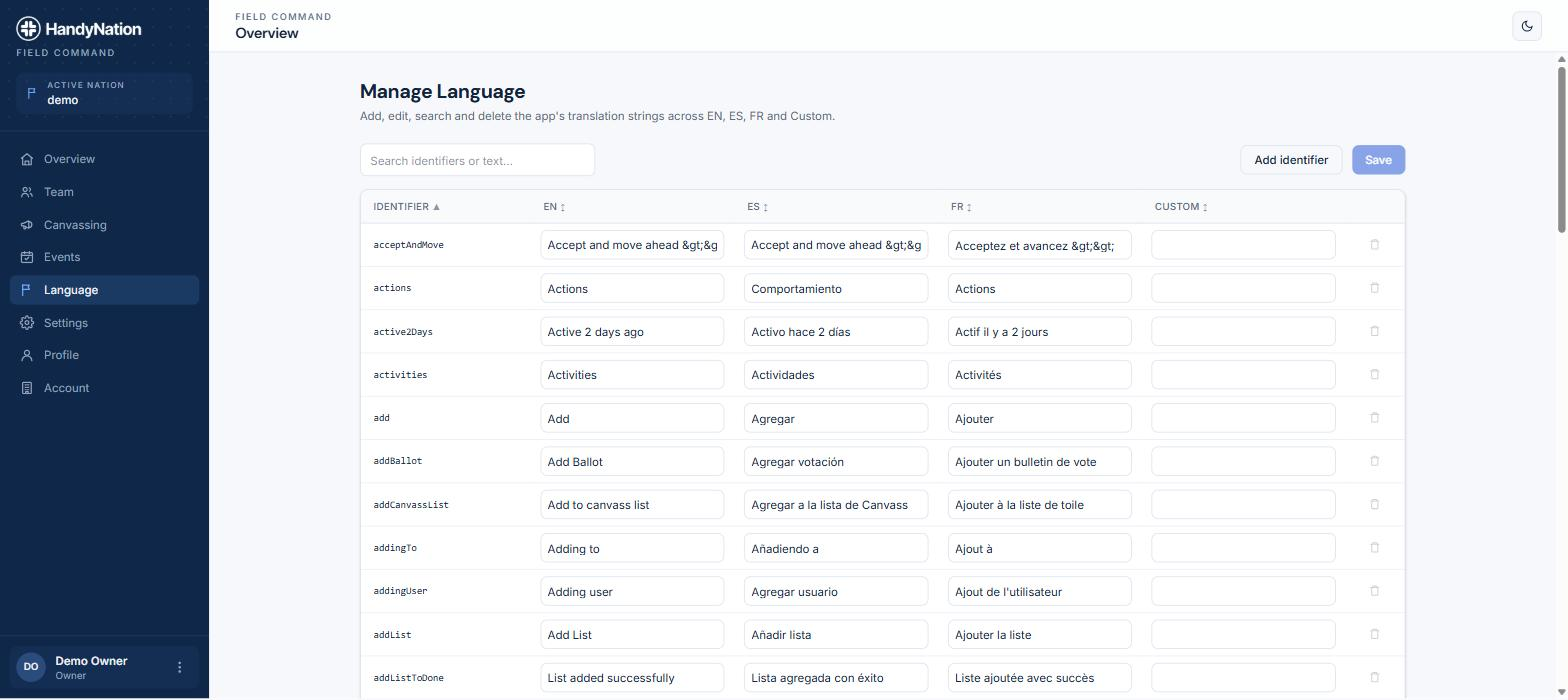Screen dimensions: 1568x700
Task: Click the empty CUSTOM field for addingUser
Action: 1243,591
